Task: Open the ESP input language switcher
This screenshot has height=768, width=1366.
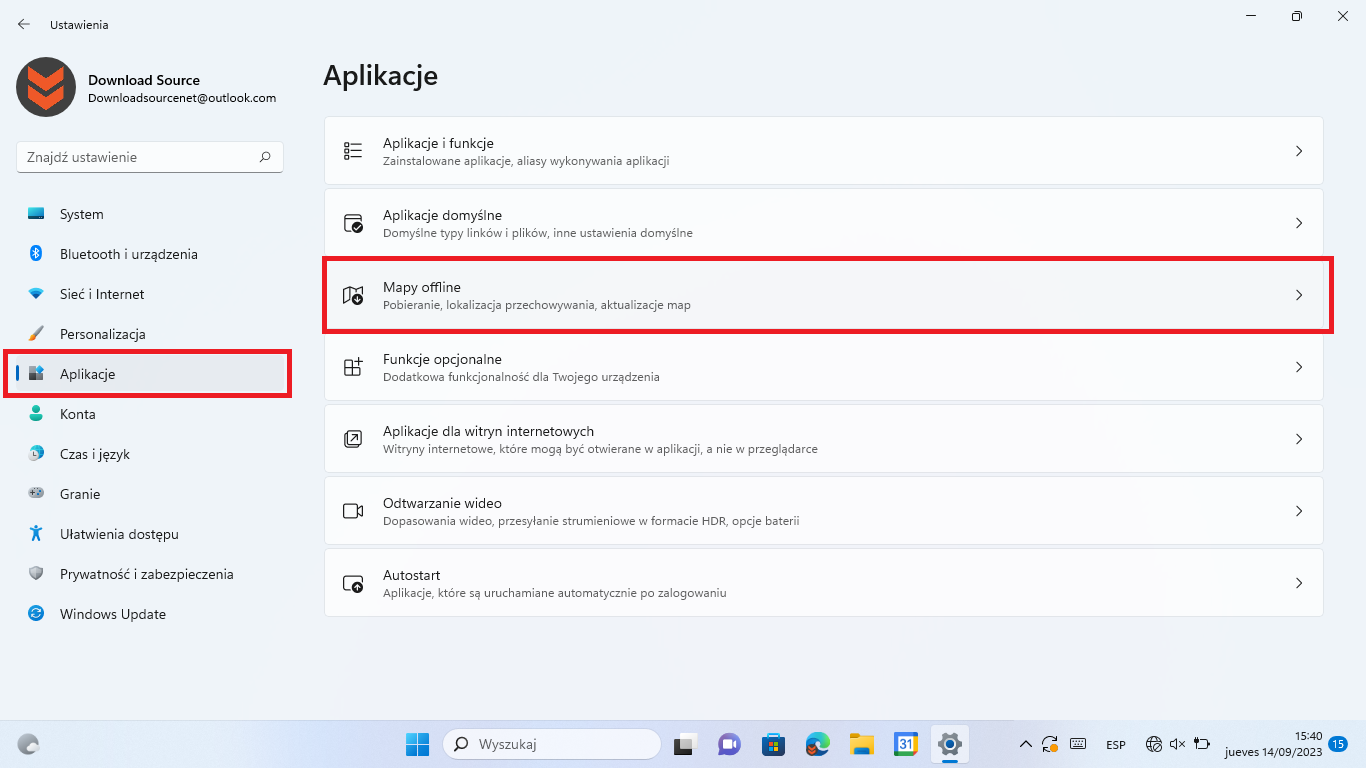Action: (1116, 745)
